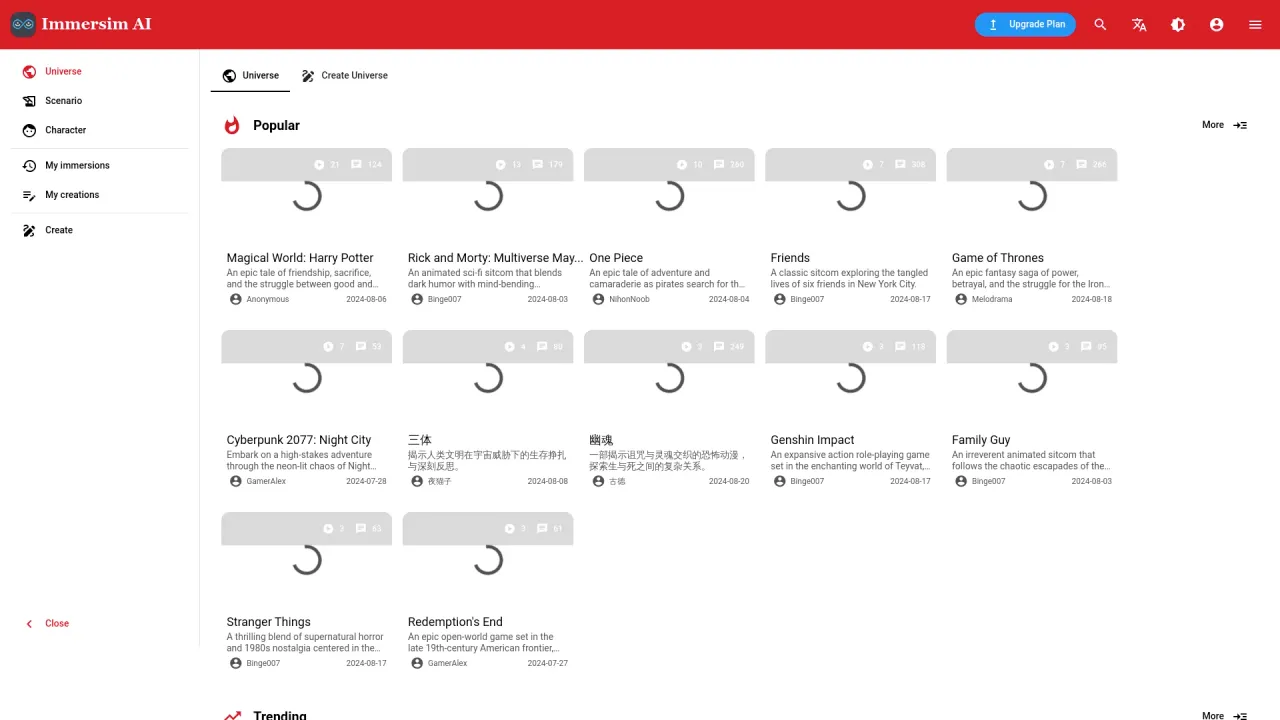This screenshot has width=1280, height=720.
Task: Click the Trending arrow icon
Action: pyautogui.click(x=232, y=716)
